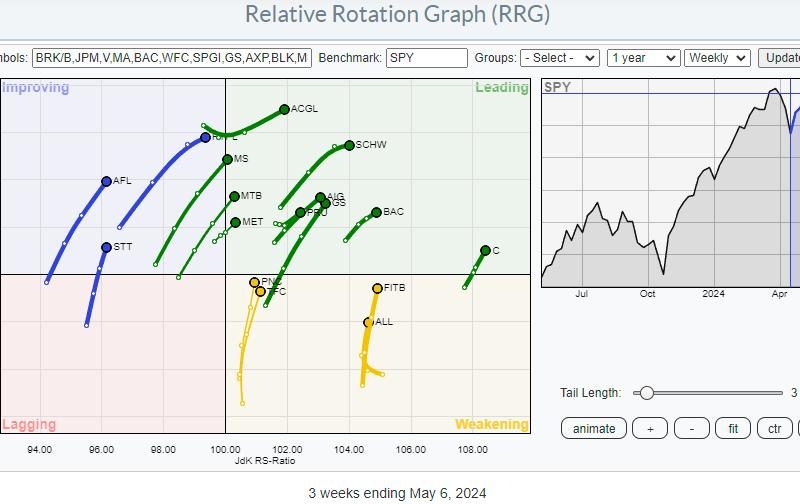Select the PNC data point

click(254, 283)
